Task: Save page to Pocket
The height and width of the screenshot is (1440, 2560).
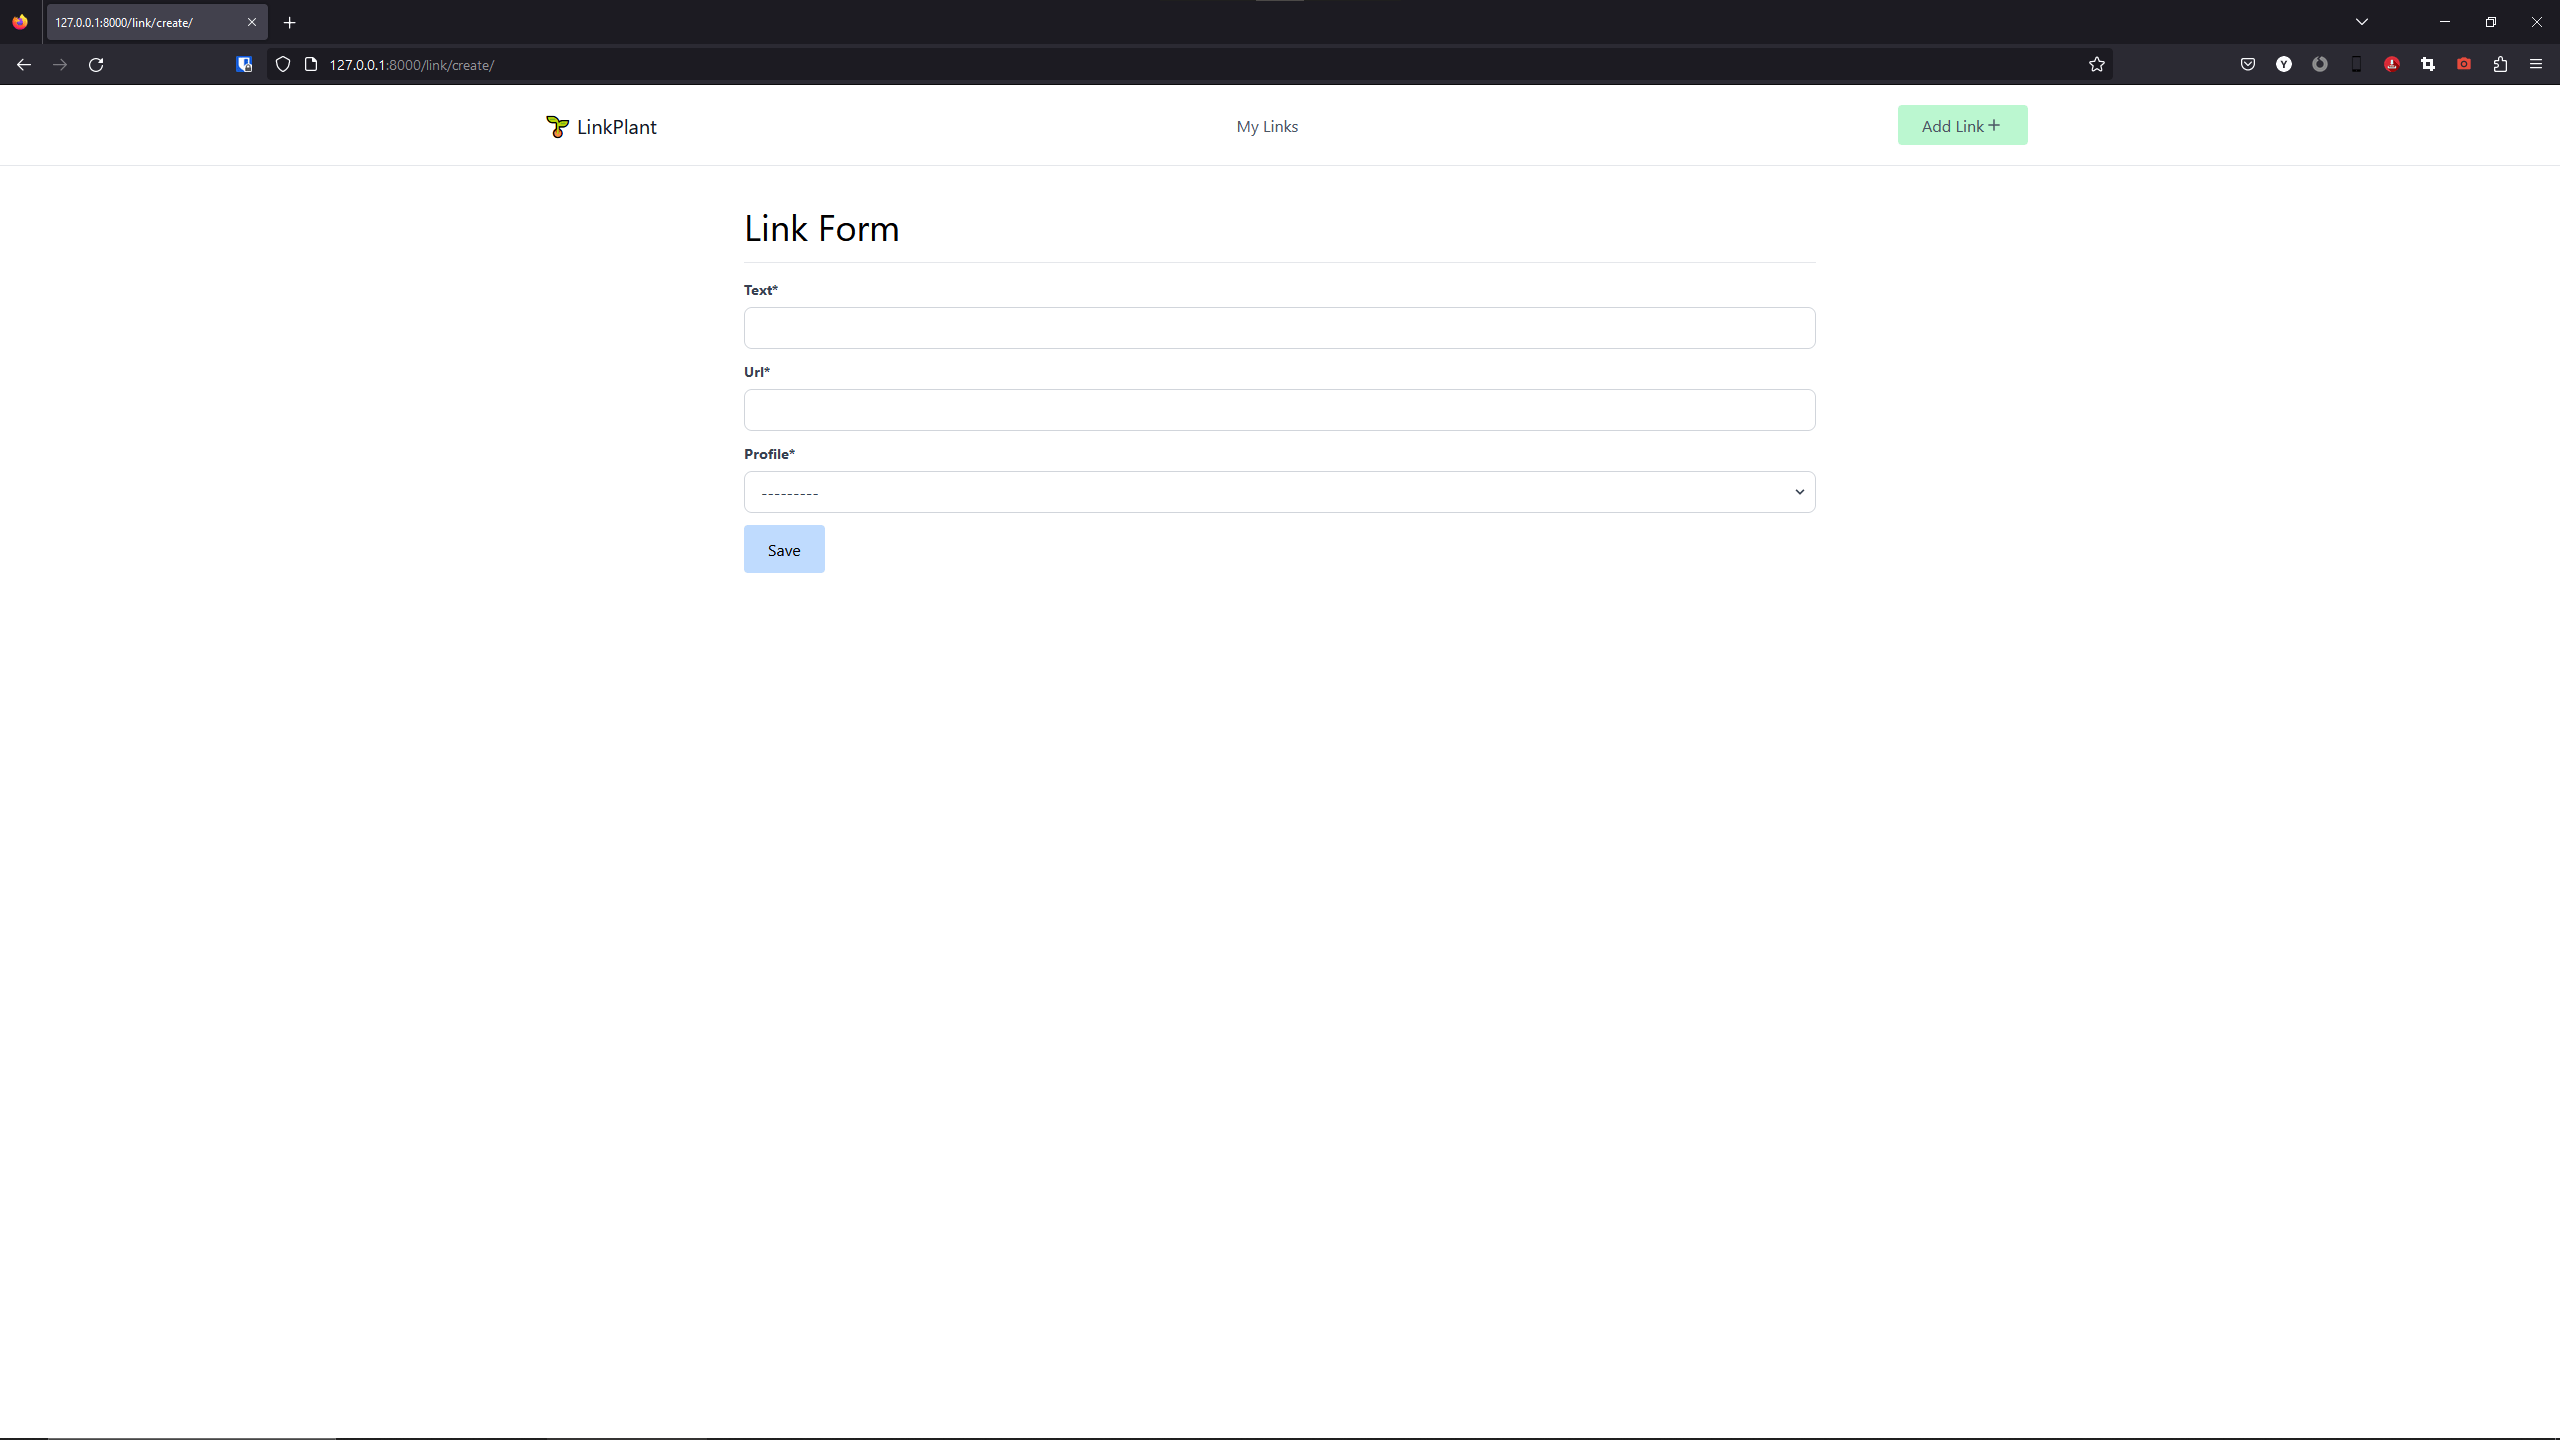Action: (x=2248, y=65)
